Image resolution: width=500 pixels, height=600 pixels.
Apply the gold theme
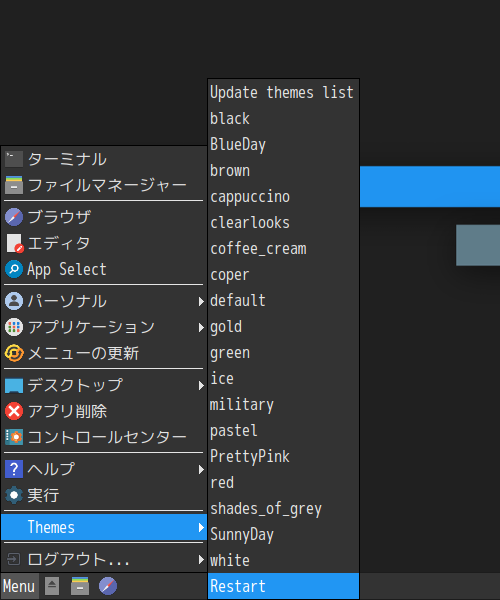(x=283, y=327)
